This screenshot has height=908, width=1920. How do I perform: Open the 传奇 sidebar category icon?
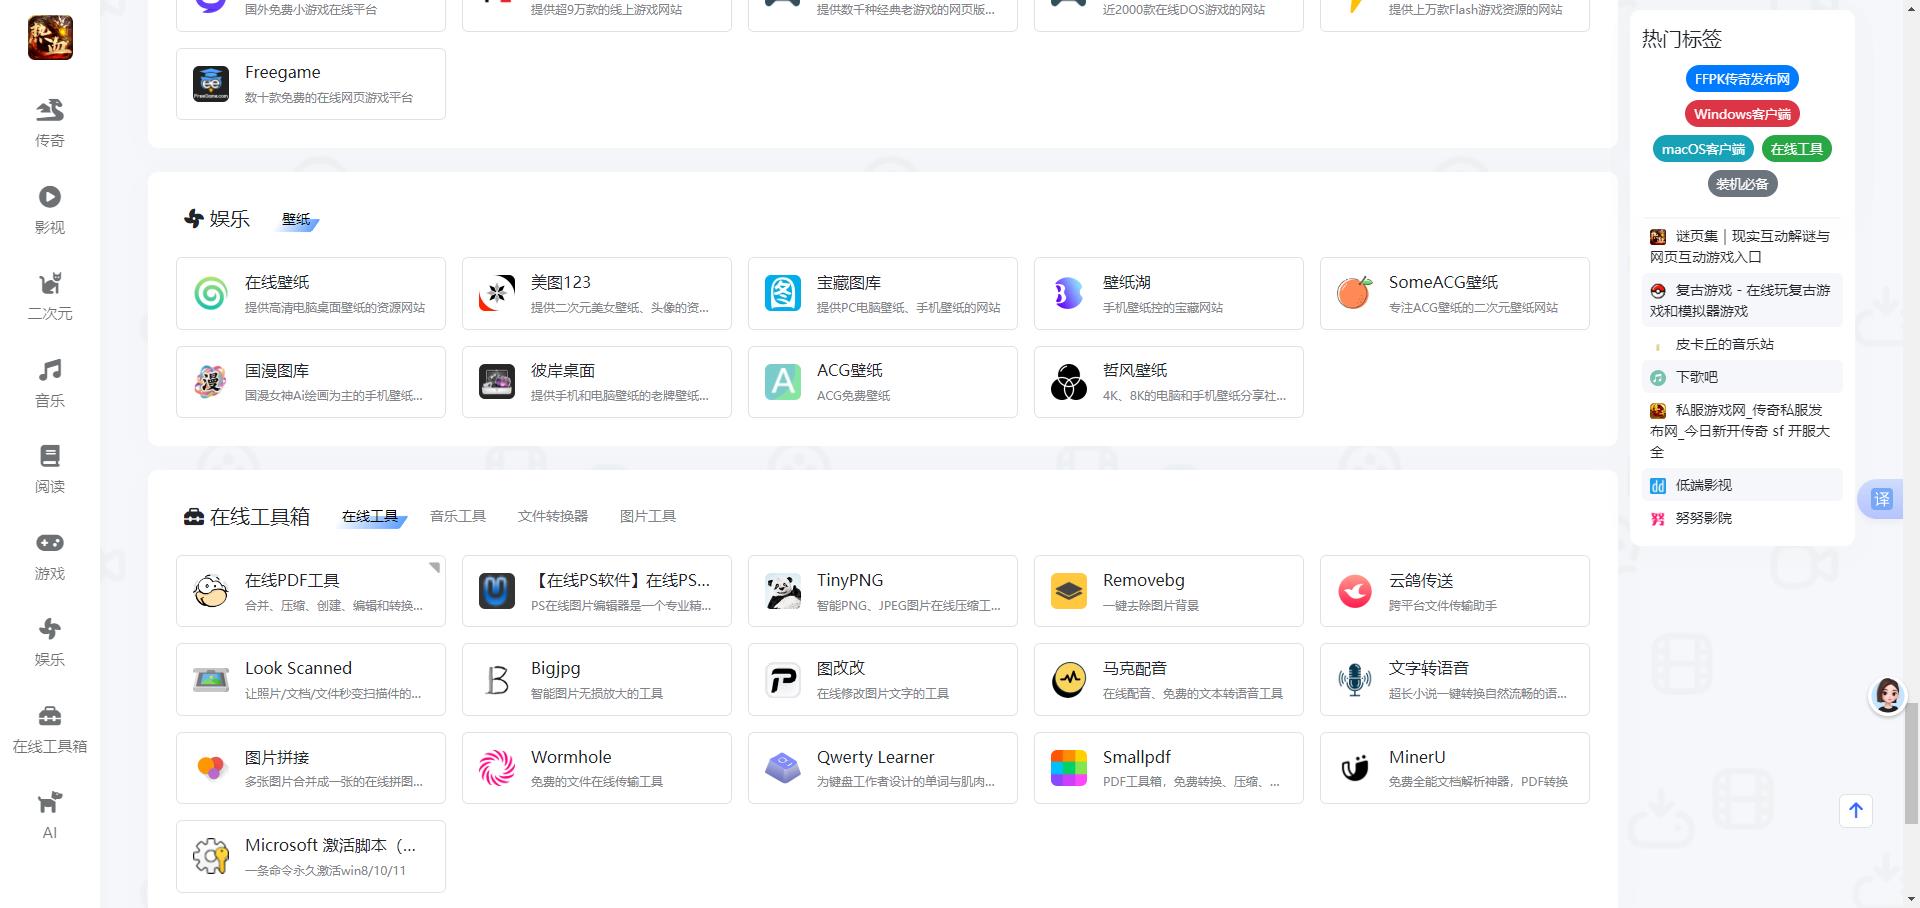pos(50,110)
